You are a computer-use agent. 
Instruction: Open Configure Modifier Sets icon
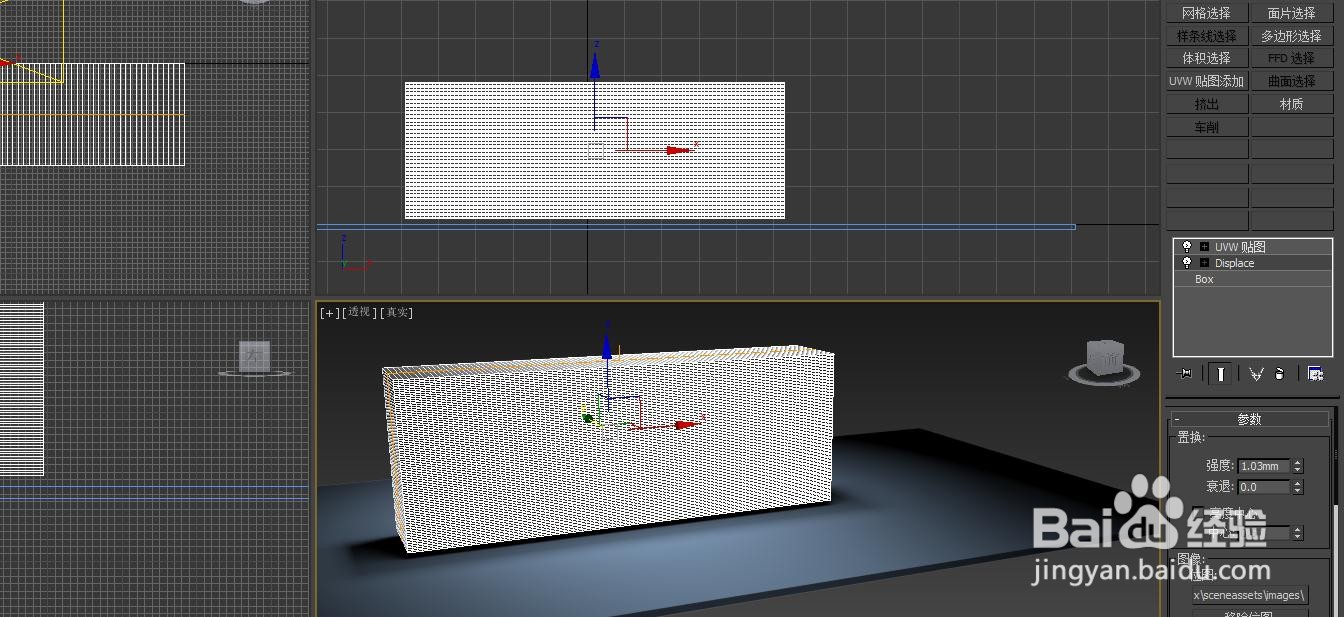pos(1316,373)
